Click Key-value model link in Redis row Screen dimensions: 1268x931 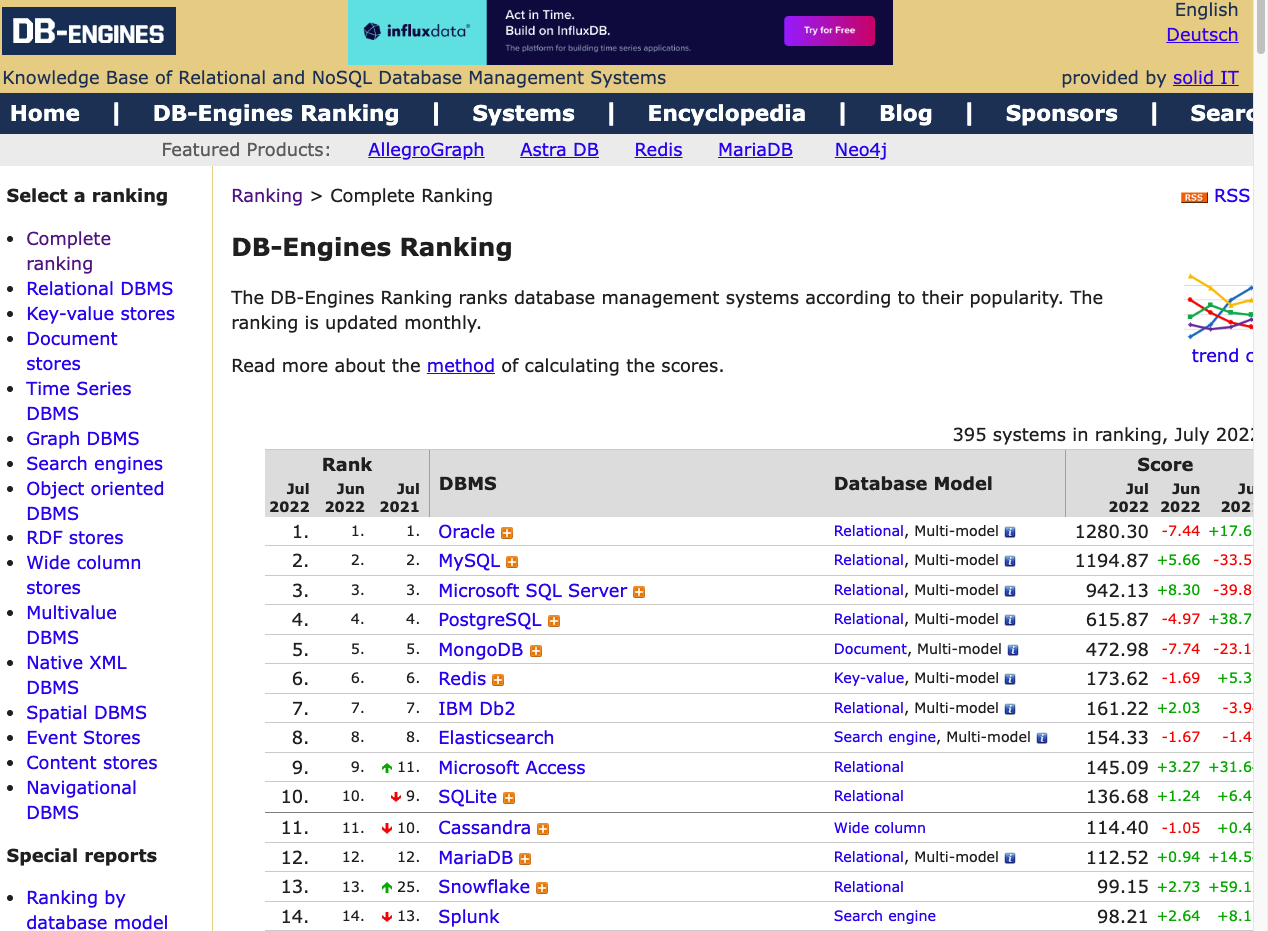coord(869,678)
